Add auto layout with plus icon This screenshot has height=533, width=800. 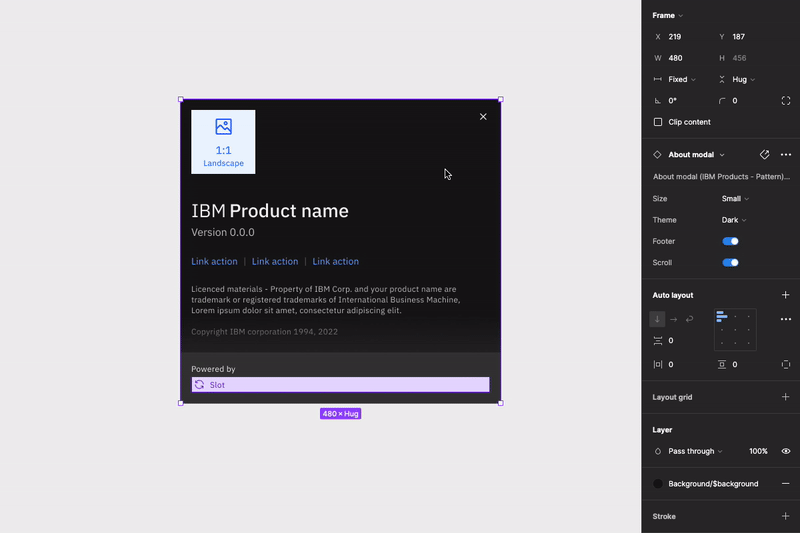click(x=786, y=295)
